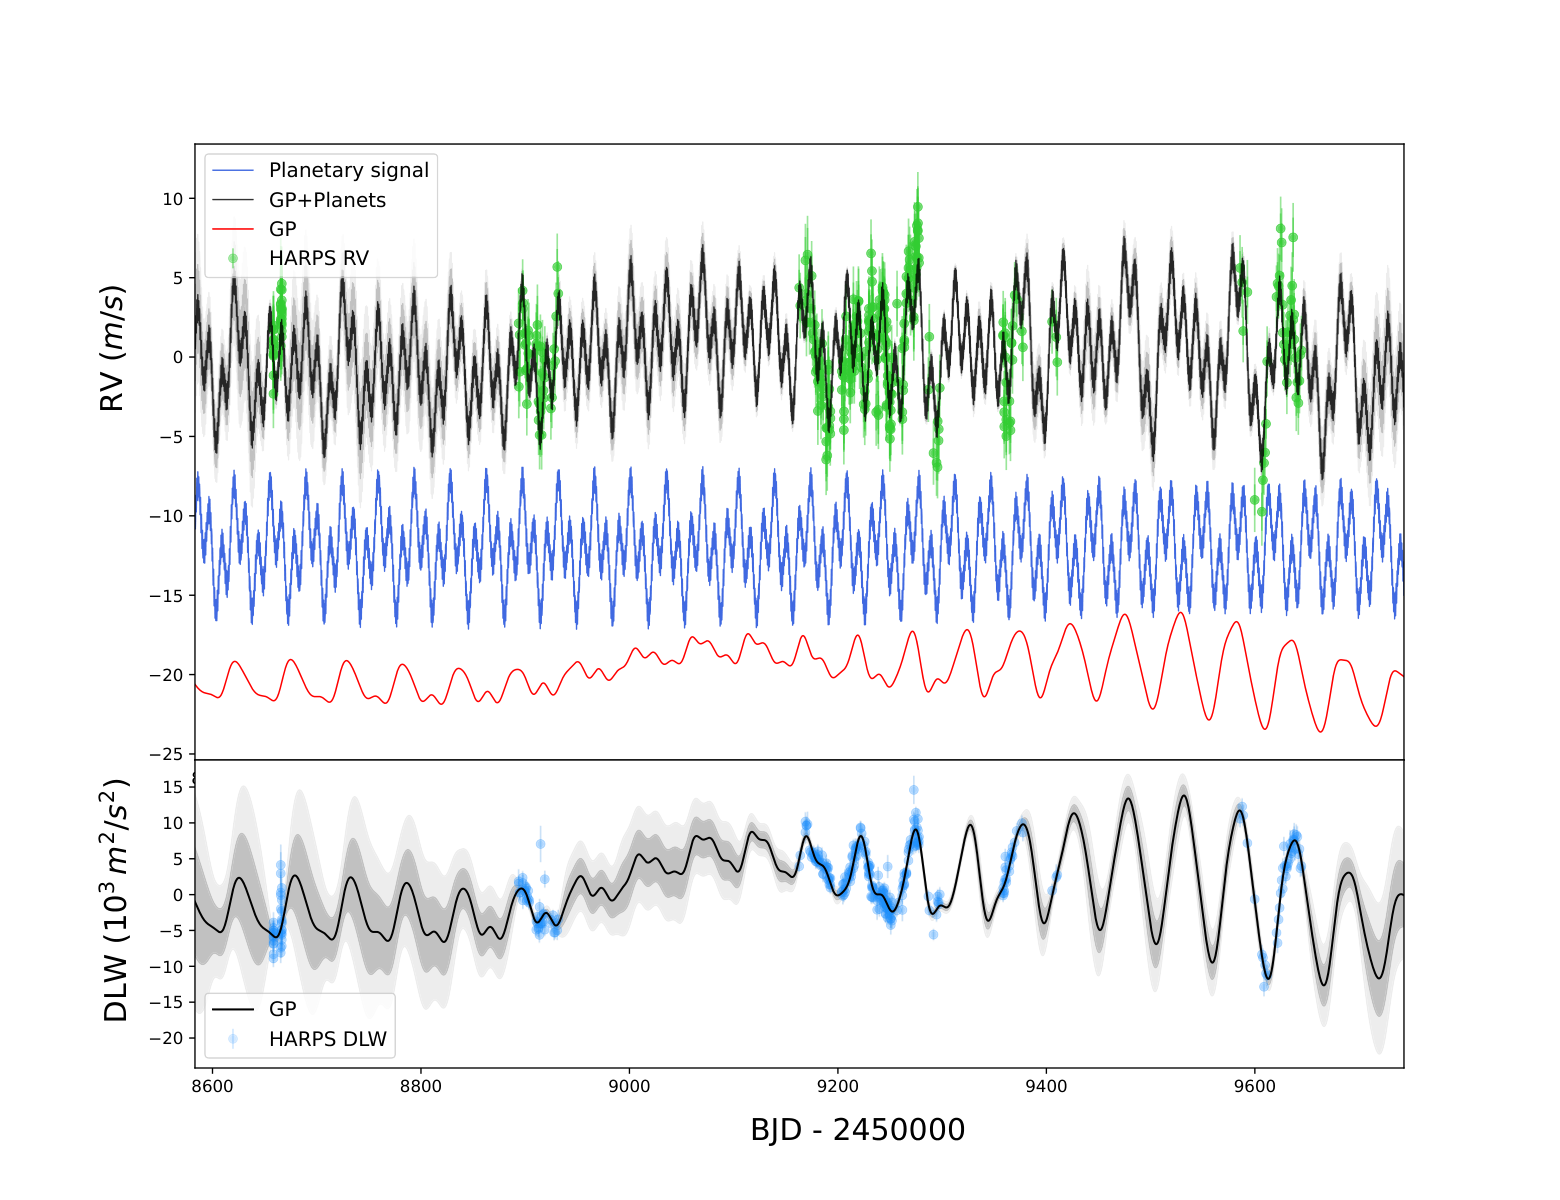Click the BJD - 2450000 x-axis label
Screen dimensions: 1560x1200
858,1130
